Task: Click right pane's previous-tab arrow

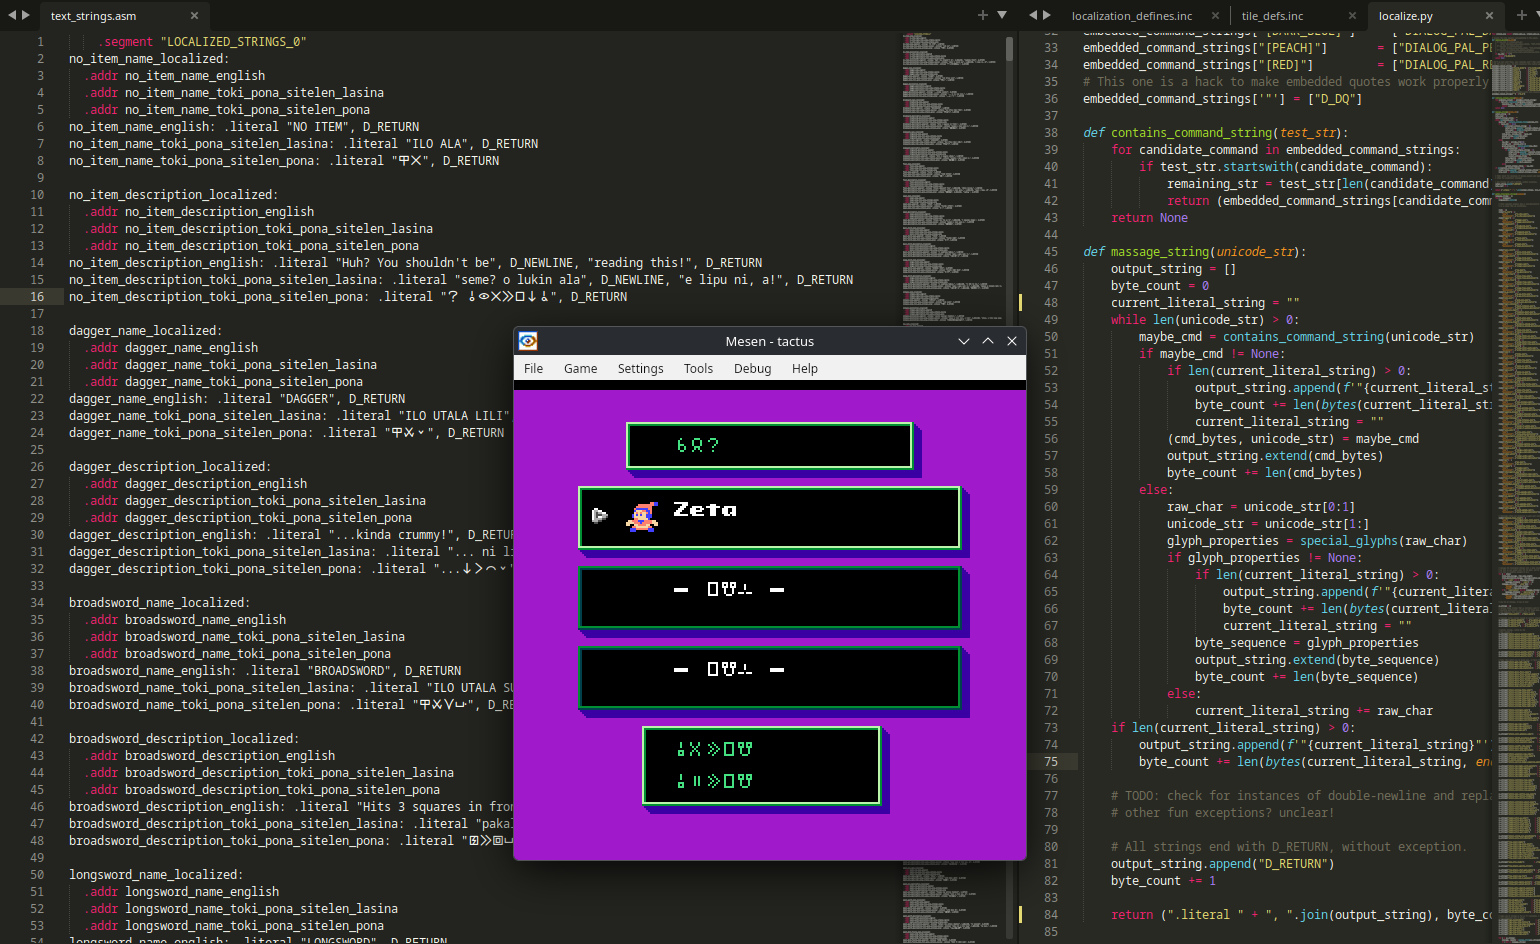Action: (x=1033, y=15)
